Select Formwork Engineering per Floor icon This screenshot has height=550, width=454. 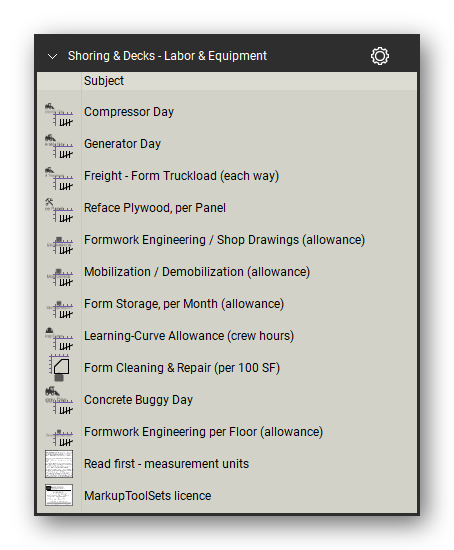[60, 437]
